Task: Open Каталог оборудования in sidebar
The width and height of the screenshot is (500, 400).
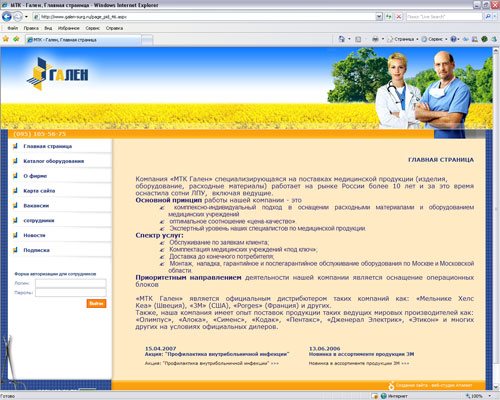Action: pyautogui.click(x=53, y=161)
